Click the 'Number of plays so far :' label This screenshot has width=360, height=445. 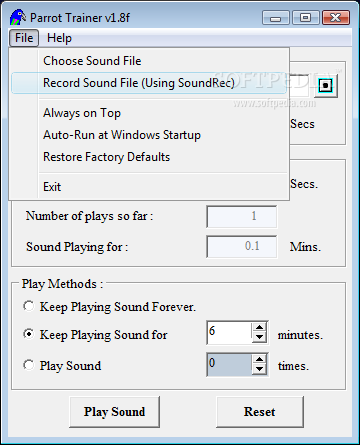click(x=89, y=216)
